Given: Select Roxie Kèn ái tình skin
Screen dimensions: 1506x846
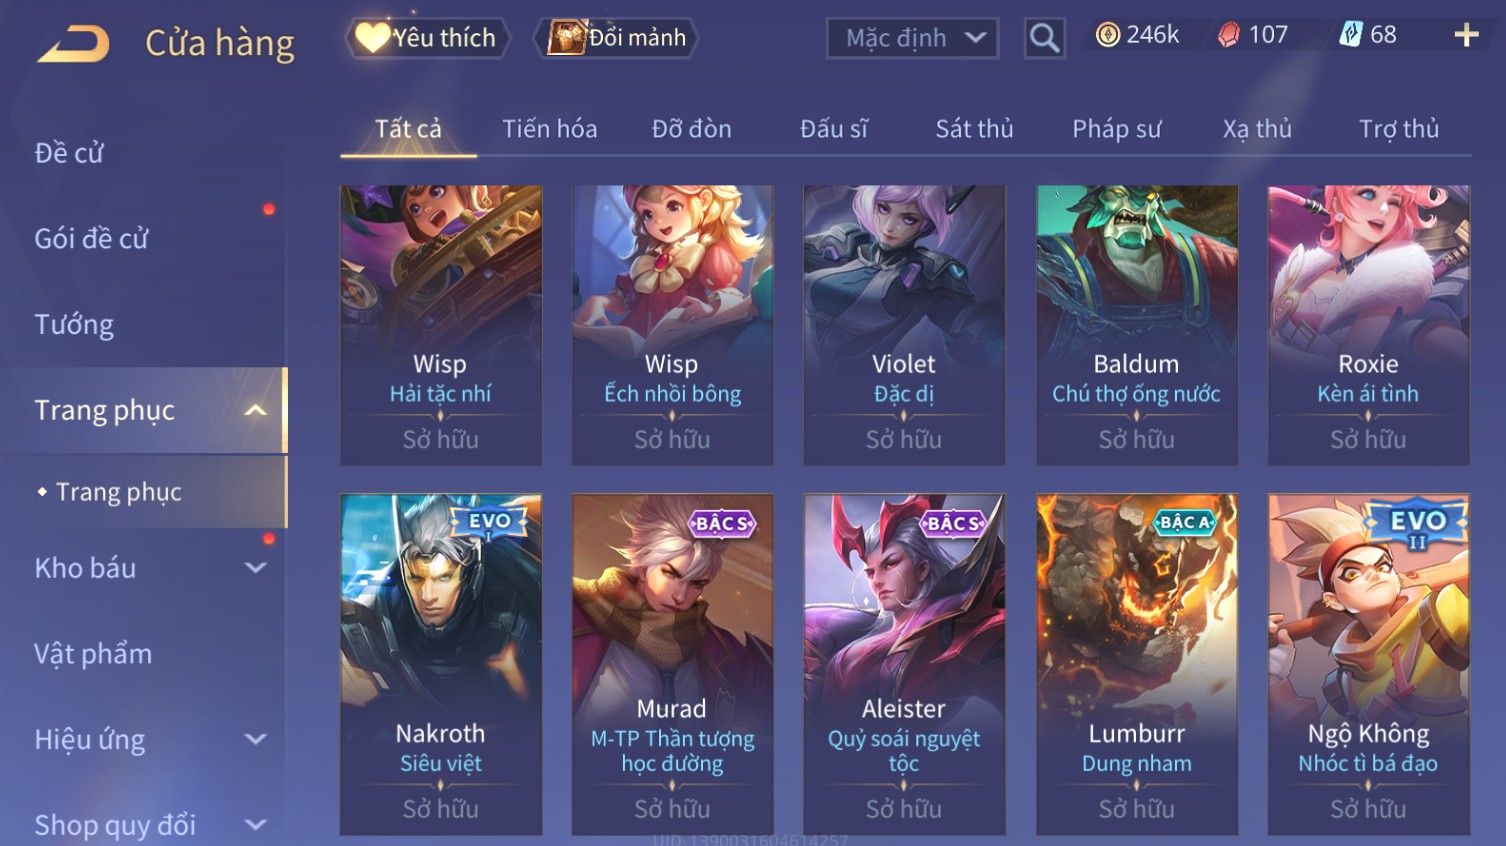Looking at the screenshot, I should (1368, 325).
